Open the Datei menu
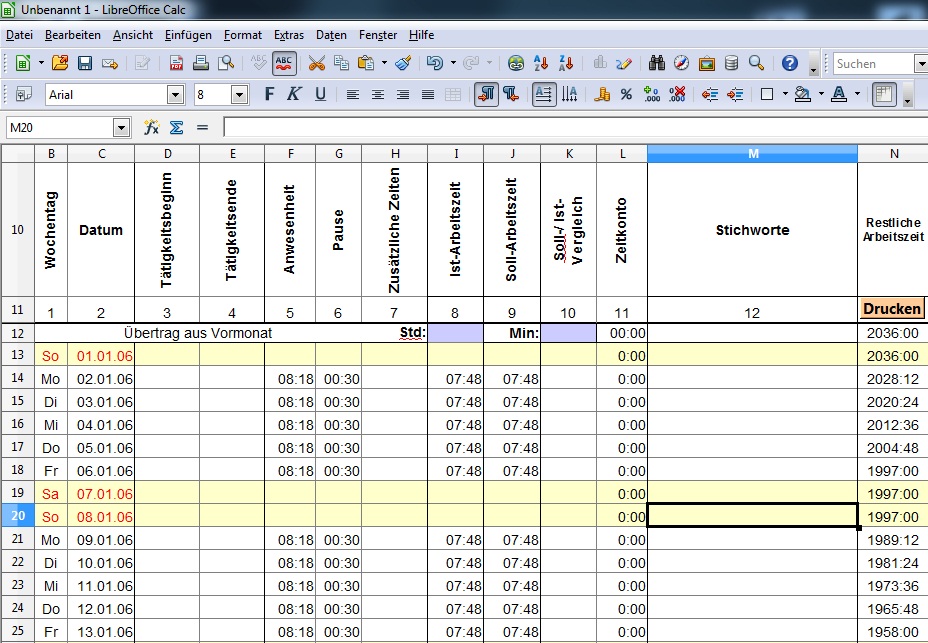Viewport: 928px width, 643px height. click(x=19, y=35)
